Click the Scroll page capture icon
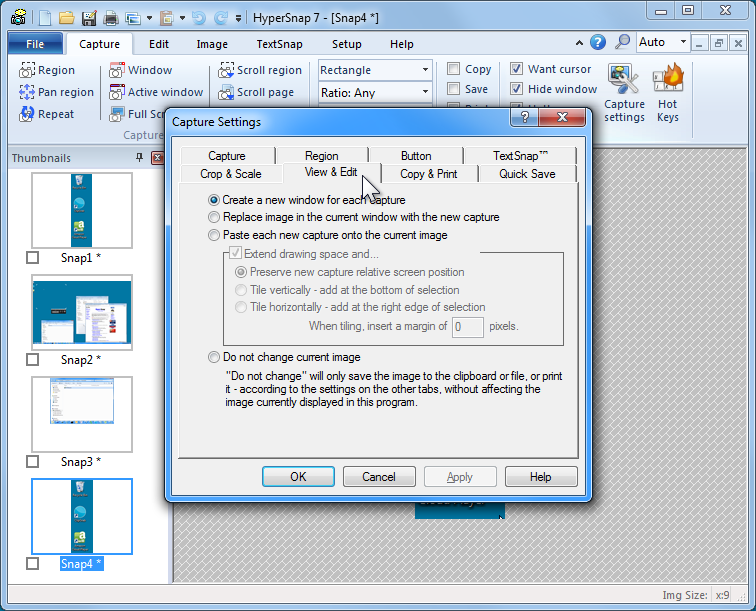Image resolution: width=756 pixels, height=611 pixels. tap(227, 93)
